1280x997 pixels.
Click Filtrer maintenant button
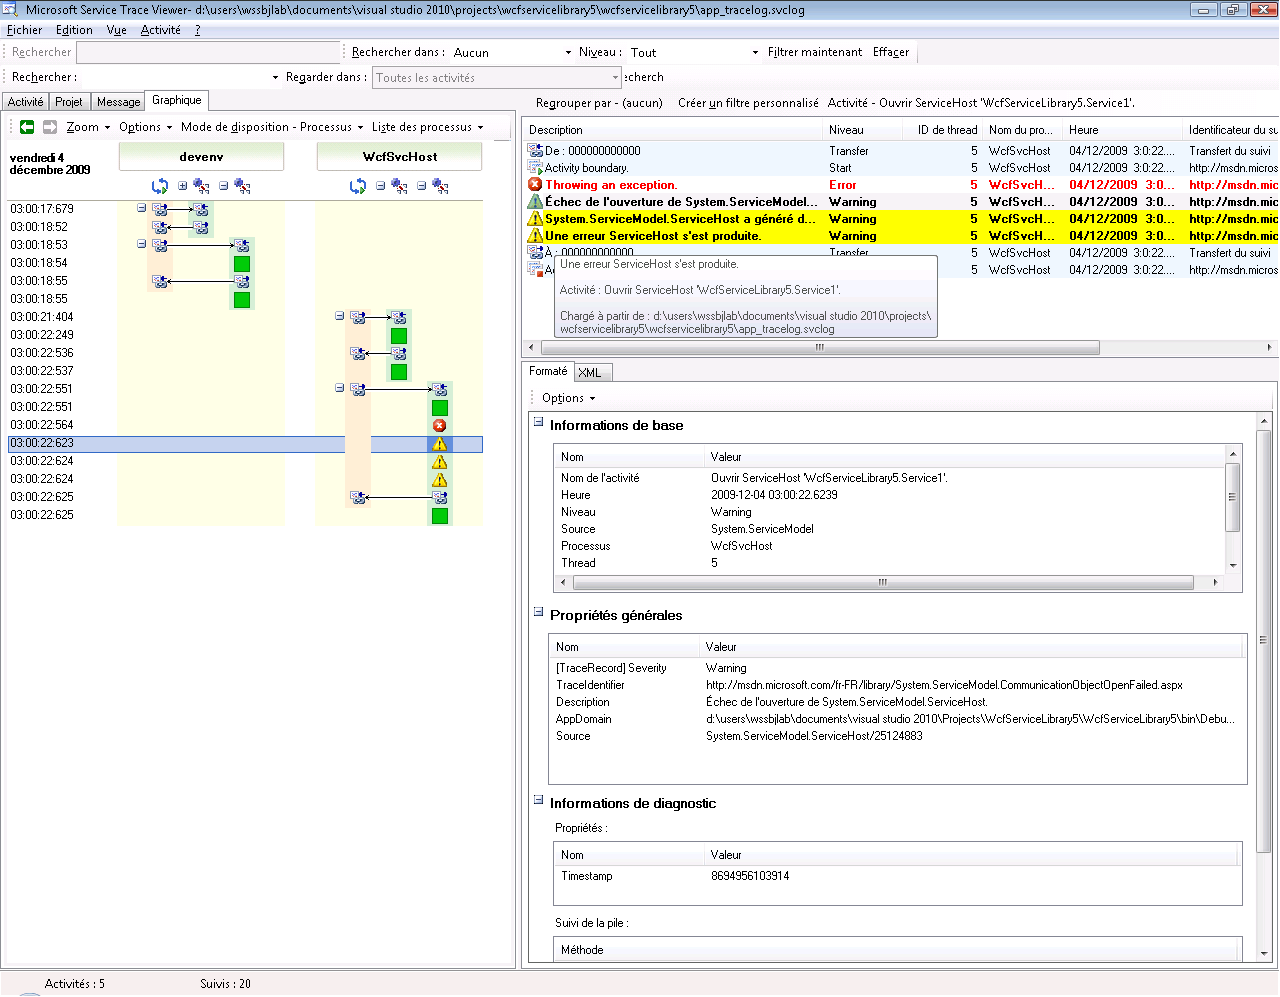[815, 52]
